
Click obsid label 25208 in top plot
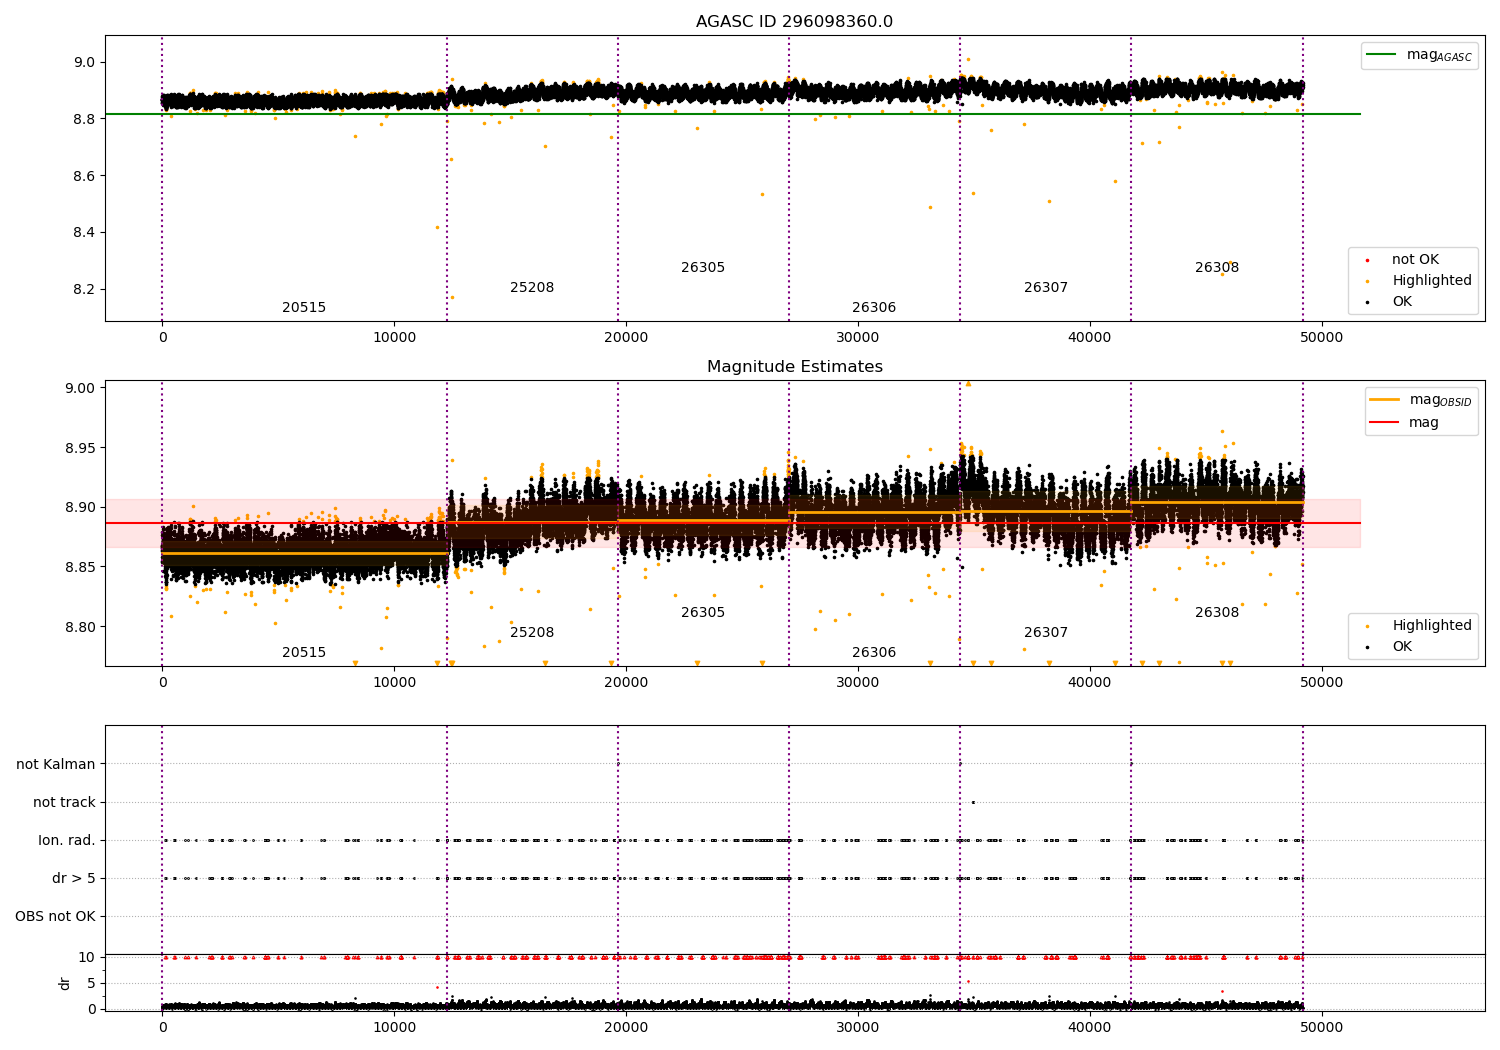(x=532, y=288)
